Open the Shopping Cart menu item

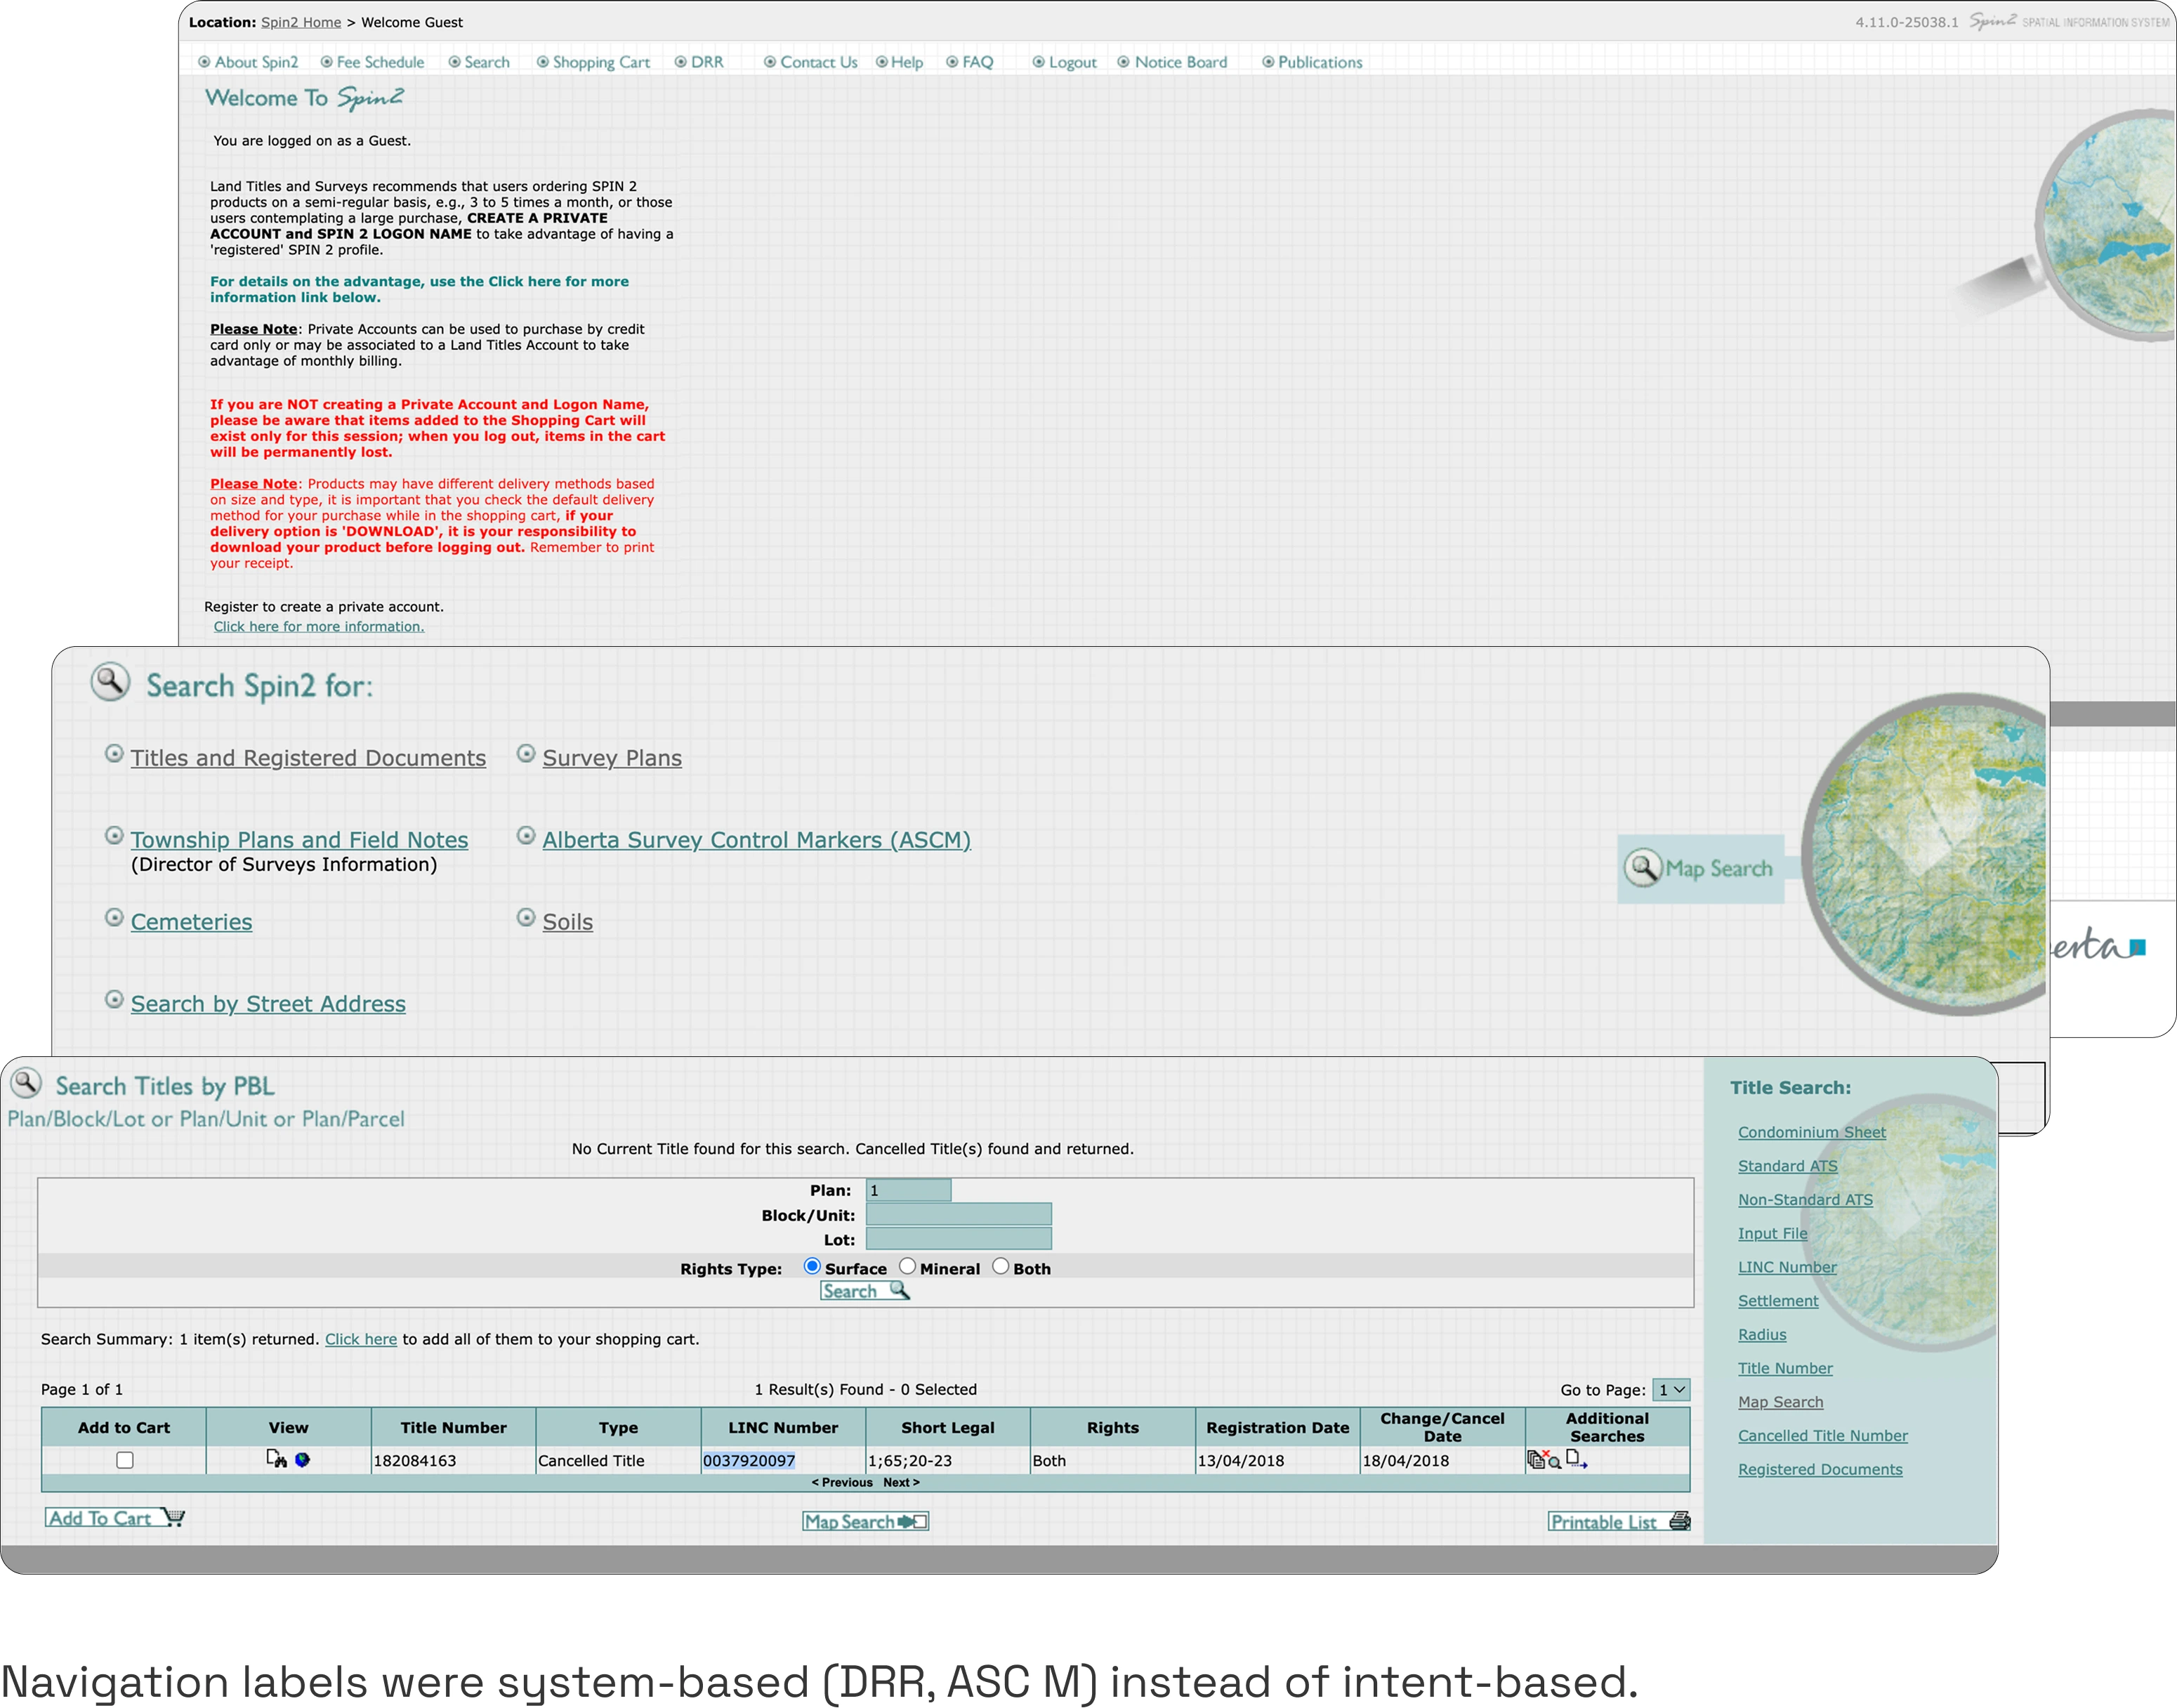600,62
